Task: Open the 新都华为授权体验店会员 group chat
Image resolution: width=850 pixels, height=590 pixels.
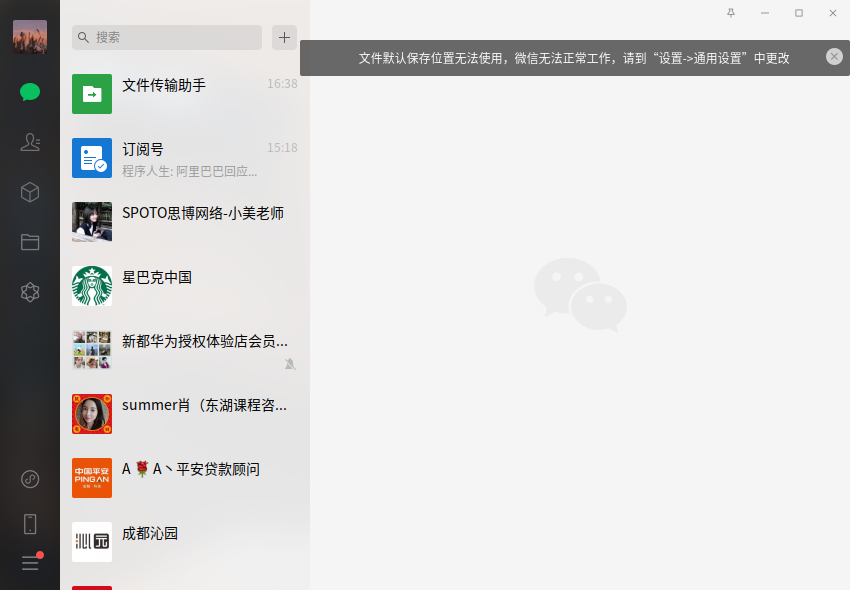Action: click(185, 350)
